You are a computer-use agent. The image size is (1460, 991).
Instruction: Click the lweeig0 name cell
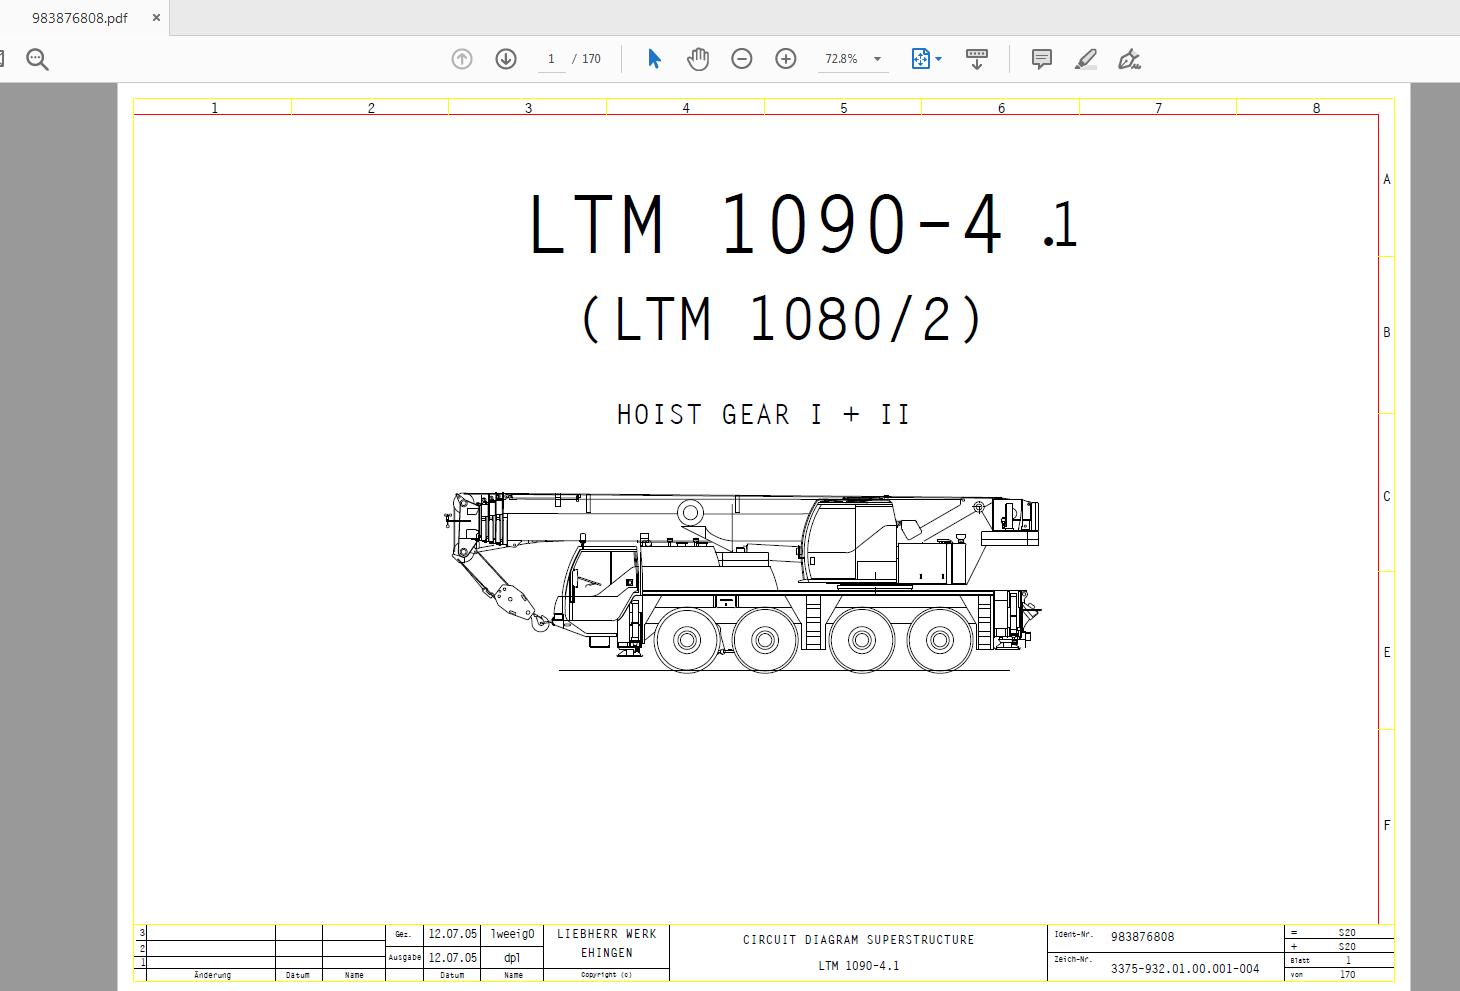512,934
